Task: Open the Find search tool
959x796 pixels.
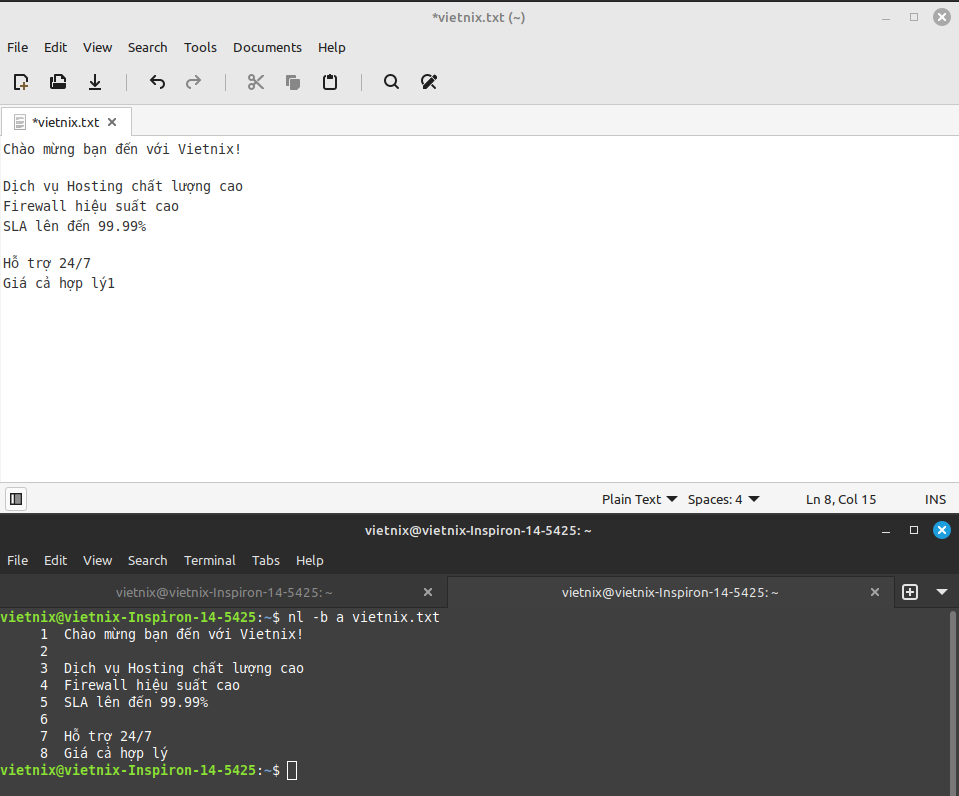Action: (x=391, y=82)
